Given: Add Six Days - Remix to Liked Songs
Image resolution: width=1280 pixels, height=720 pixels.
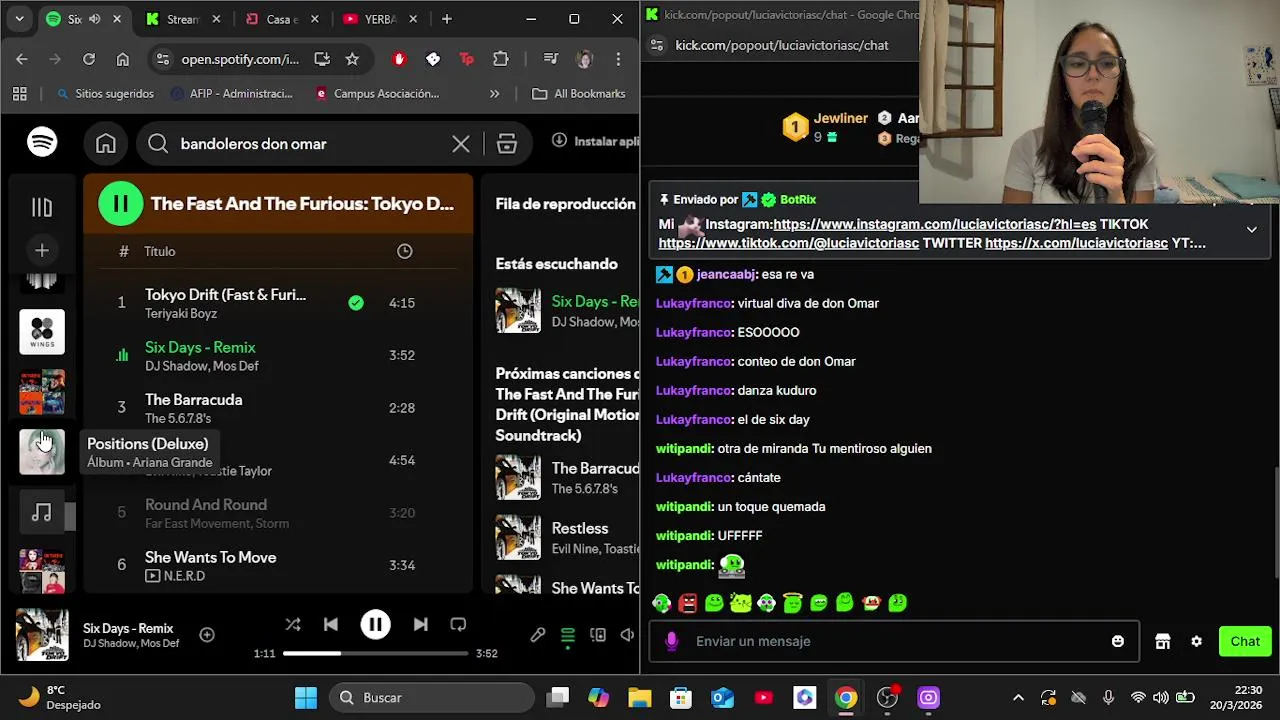Looking at the screenshot, I should tap(207, 635).
